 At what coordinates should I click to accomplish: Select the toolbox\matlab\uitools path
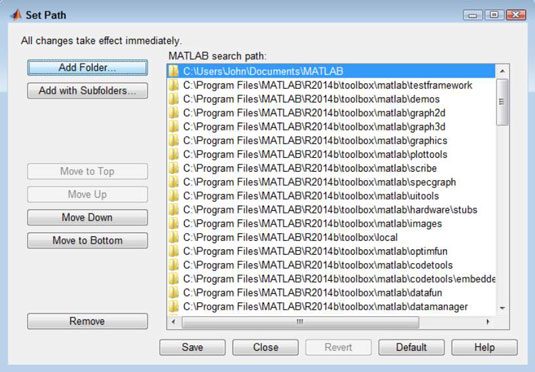pos(331,196)
